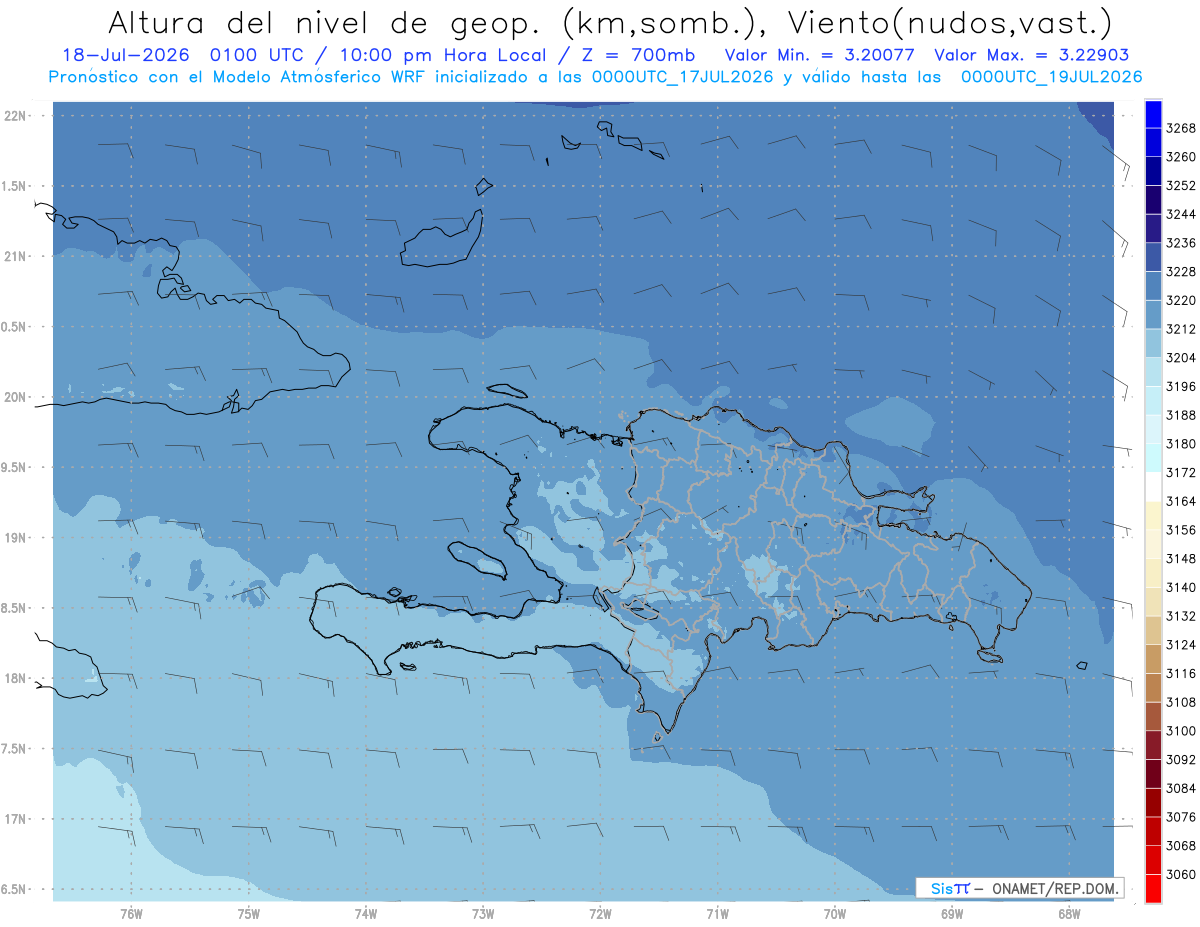The height and width of the screenshot is (927, 1200).
Task: Click 'Valor Max. = 3.22903' text
Action: click(x=1031, y=55)
